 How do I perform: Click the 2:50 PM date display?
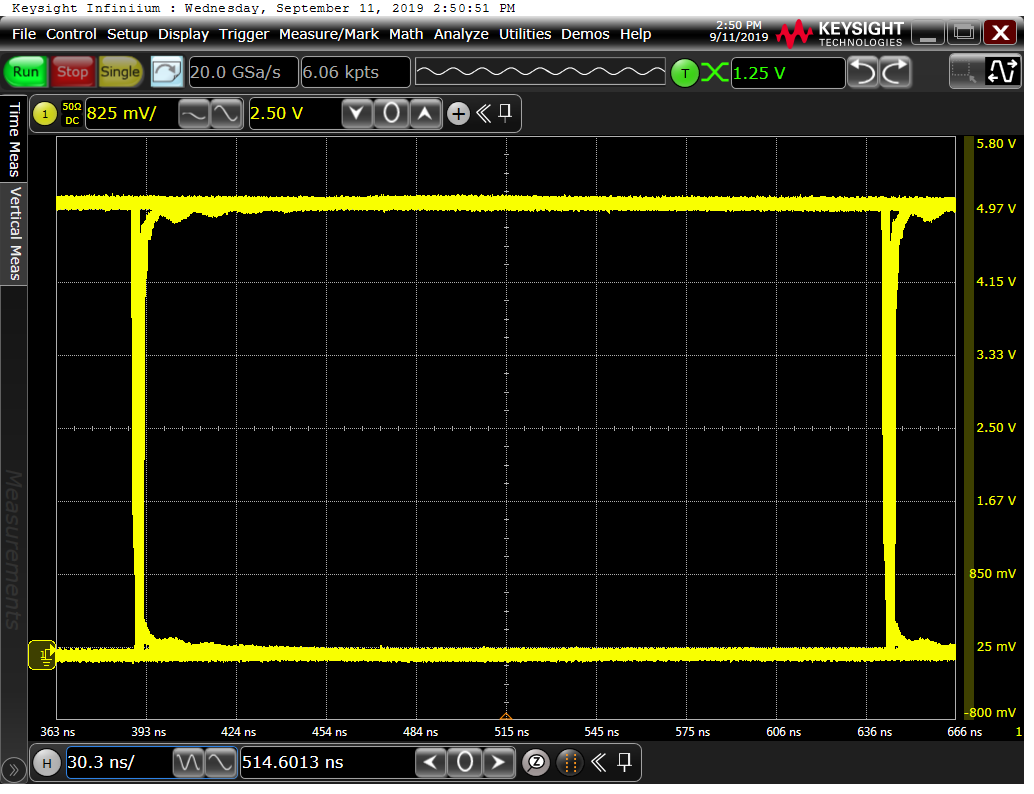click(x=739, y=32)
